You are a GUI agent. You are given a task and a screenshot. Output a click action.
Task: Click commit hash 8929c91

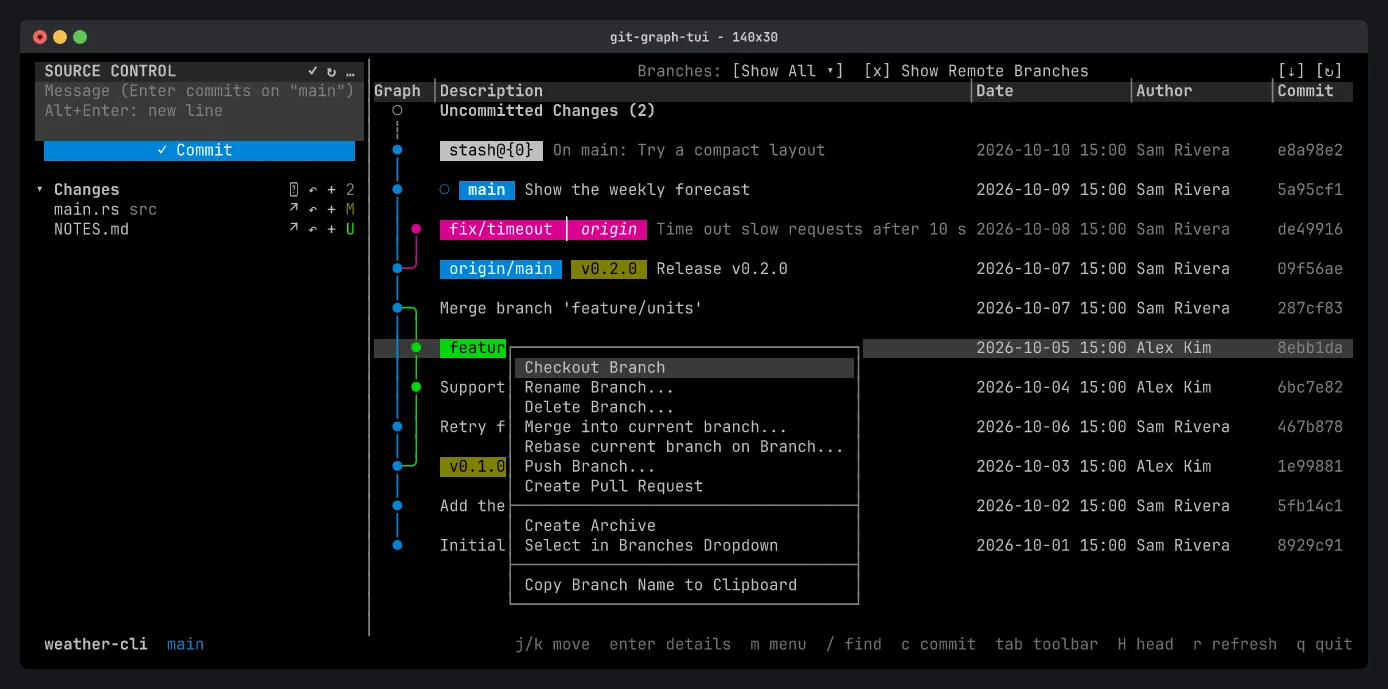(x=1310, y=545)
